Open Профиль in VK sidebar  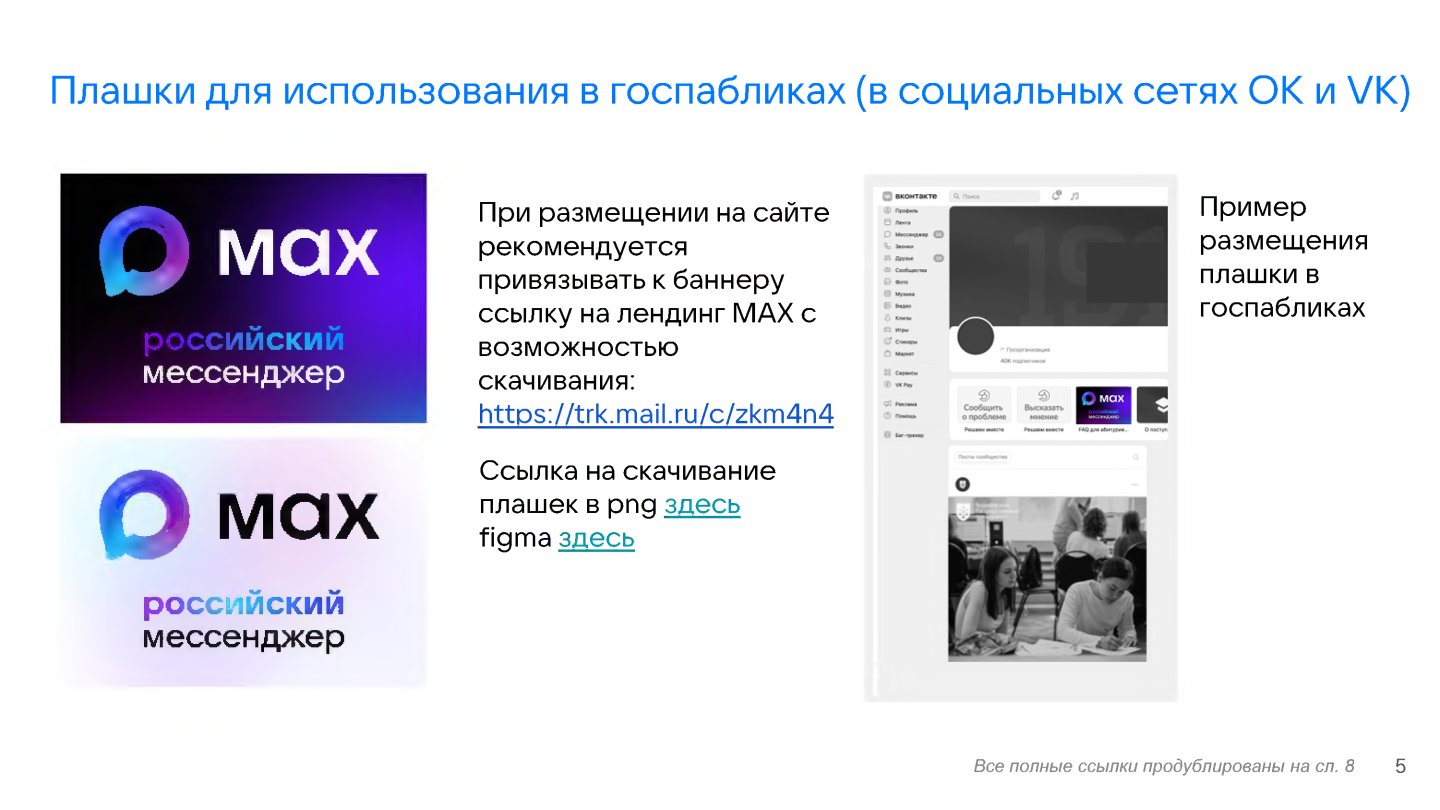902,211
